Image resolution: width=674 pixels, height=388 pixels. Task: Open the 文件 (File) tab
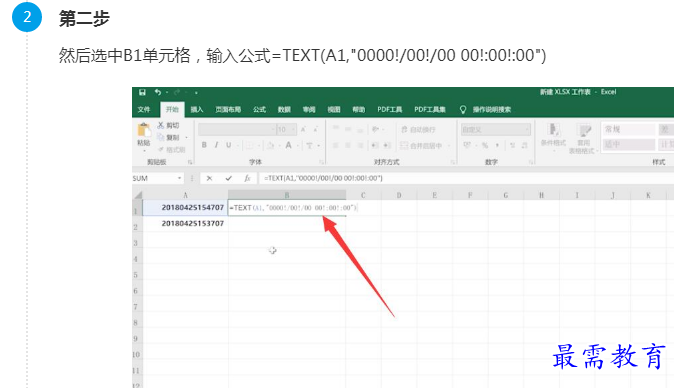(144, 110)
